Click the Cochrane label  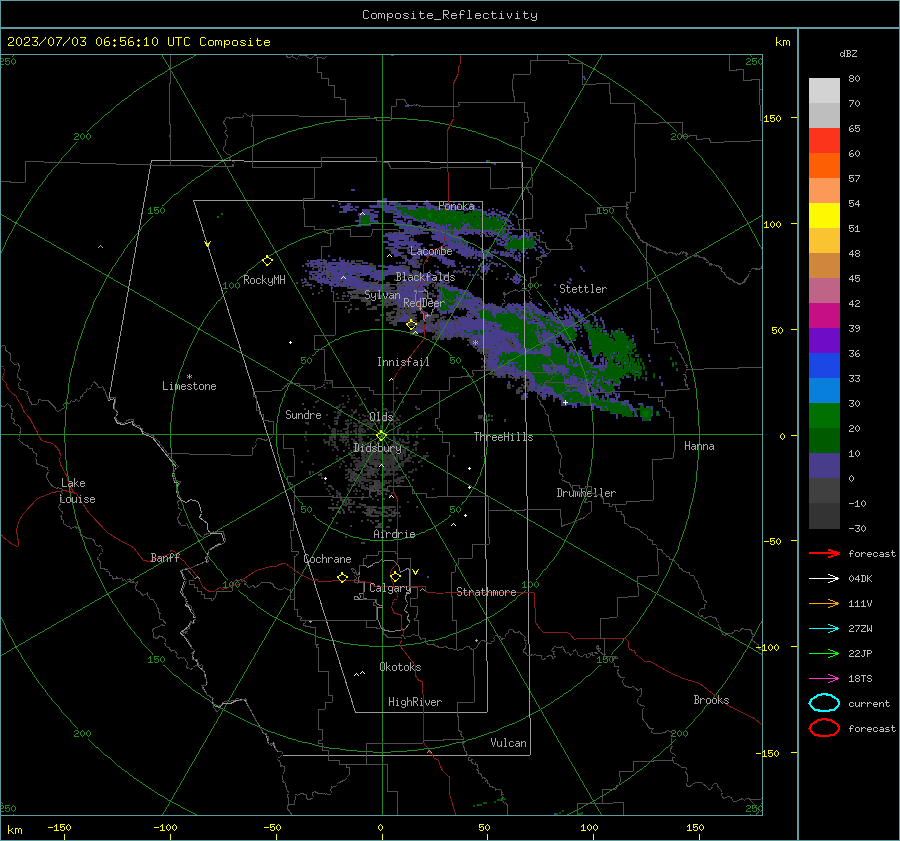click(327, 559)
